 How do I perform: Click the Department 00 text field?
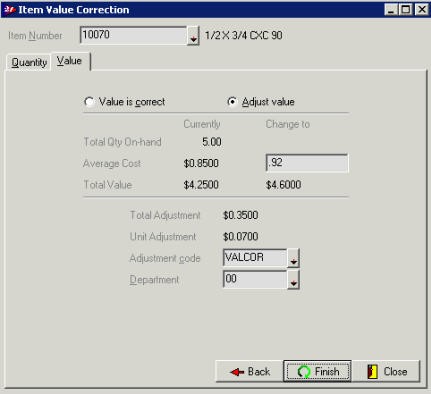point(255,279)
